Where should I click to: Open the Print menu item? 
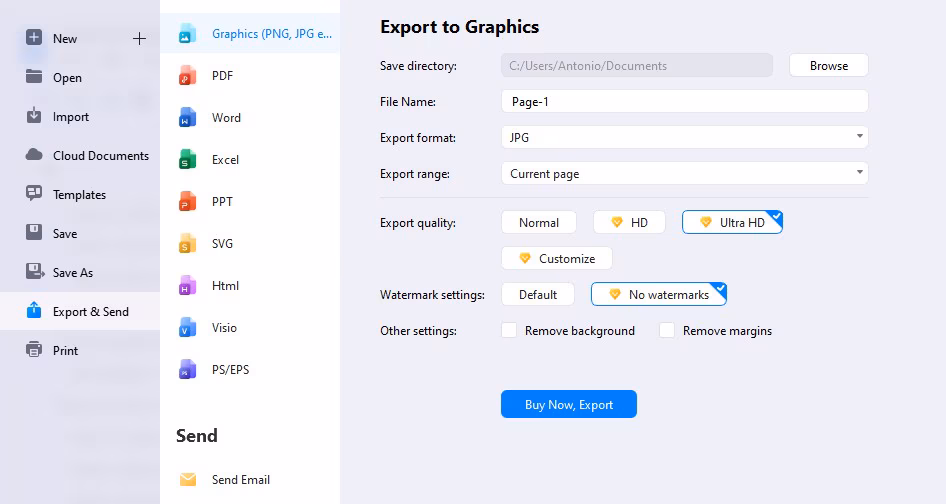(x=65, y=351)
